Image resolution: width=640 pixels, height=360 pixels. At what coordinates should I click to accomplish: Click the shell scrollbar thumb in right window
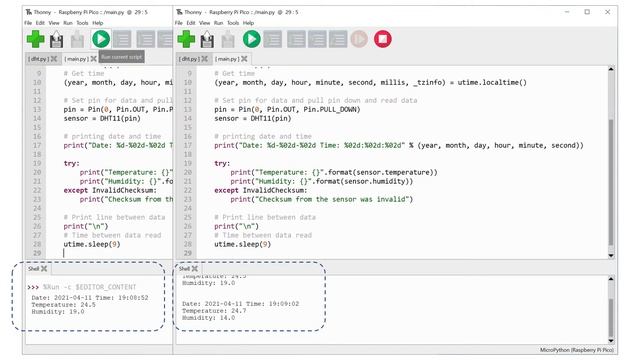point(611,317)
